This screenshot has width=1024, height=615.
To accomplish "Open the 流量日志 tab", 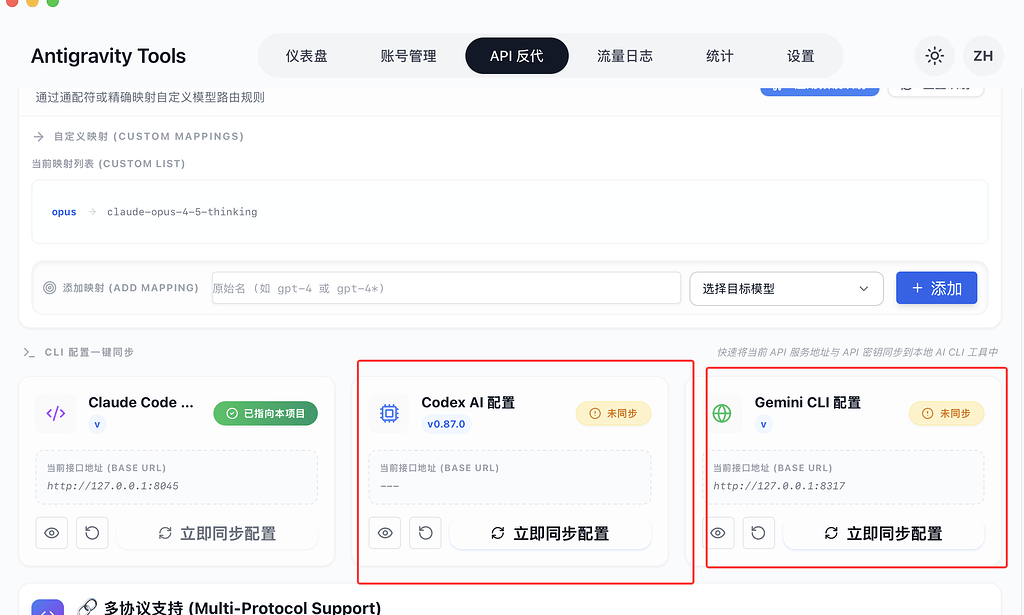I will 624,55.
